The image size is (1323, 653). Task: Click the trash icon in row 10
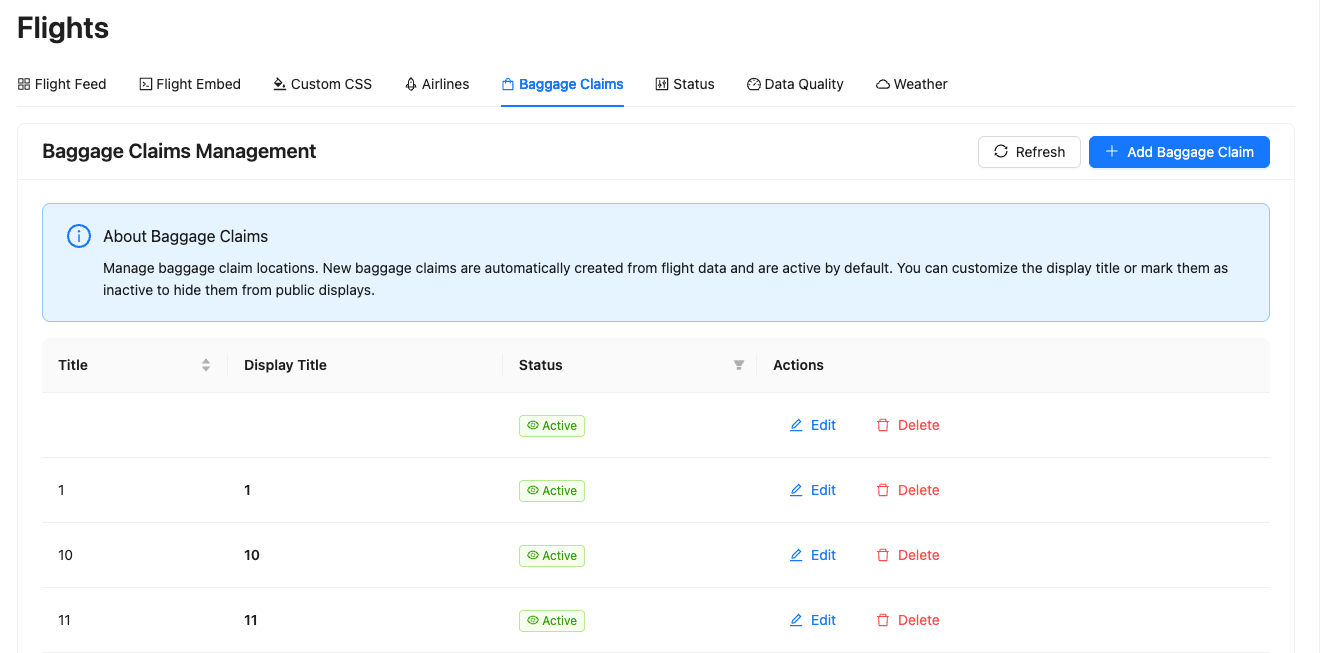coord(883,555)
